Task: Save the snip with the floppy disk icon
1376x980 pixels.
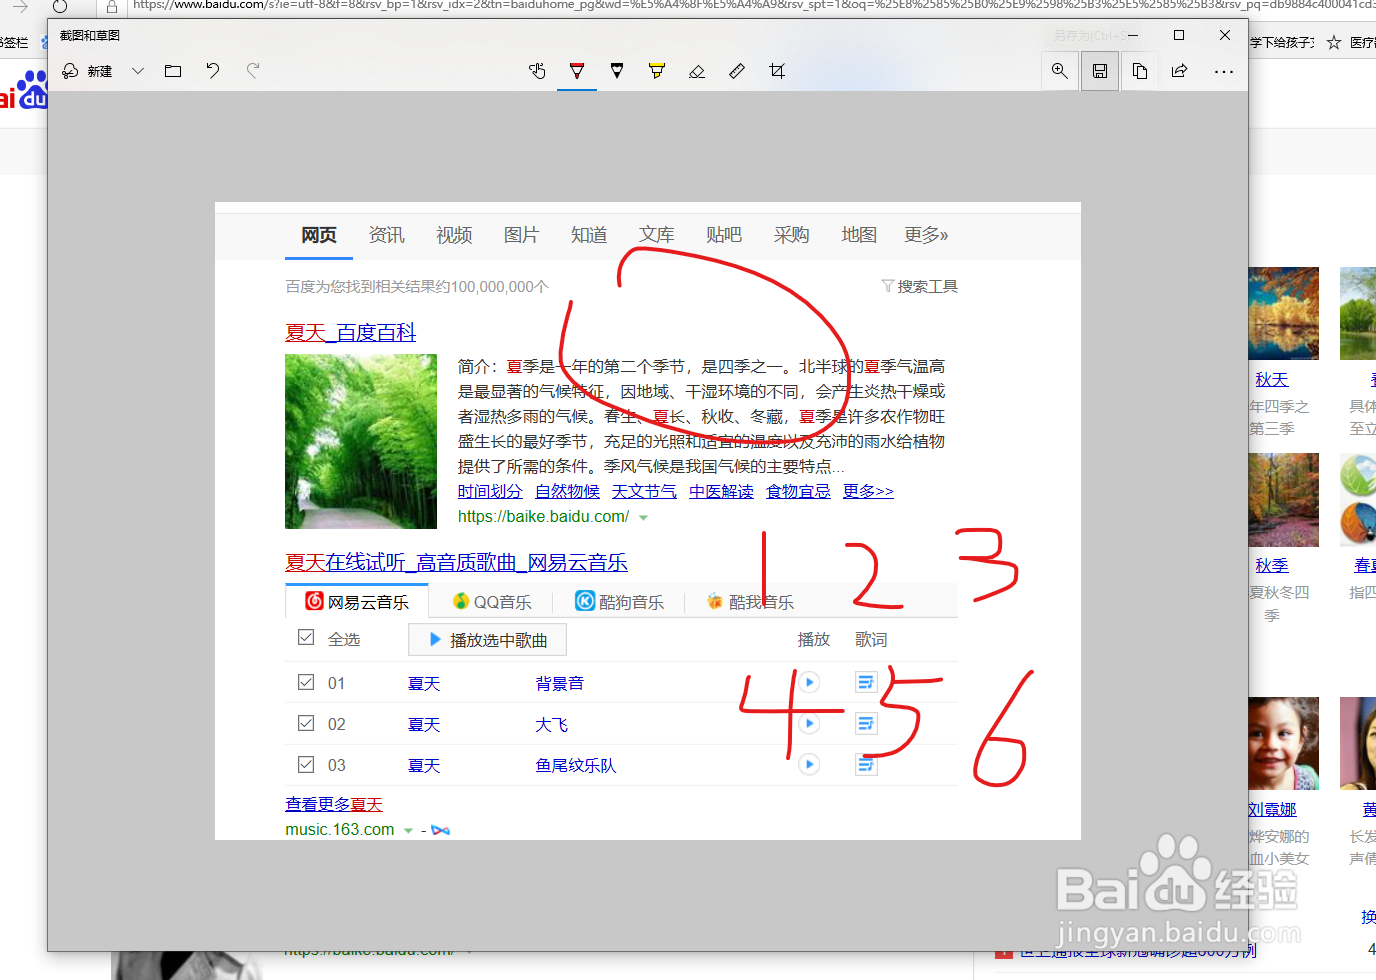Action: coord(1100,71)
